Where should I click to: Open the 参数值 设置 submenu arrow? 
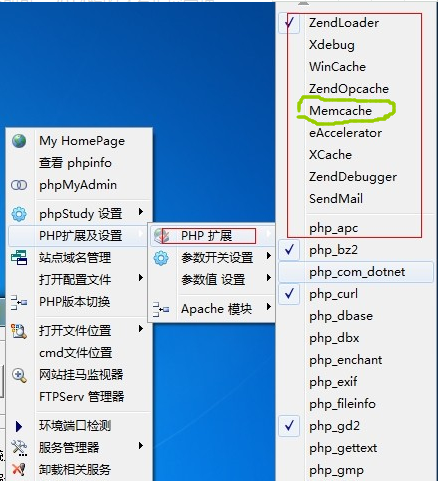[269, 278]
